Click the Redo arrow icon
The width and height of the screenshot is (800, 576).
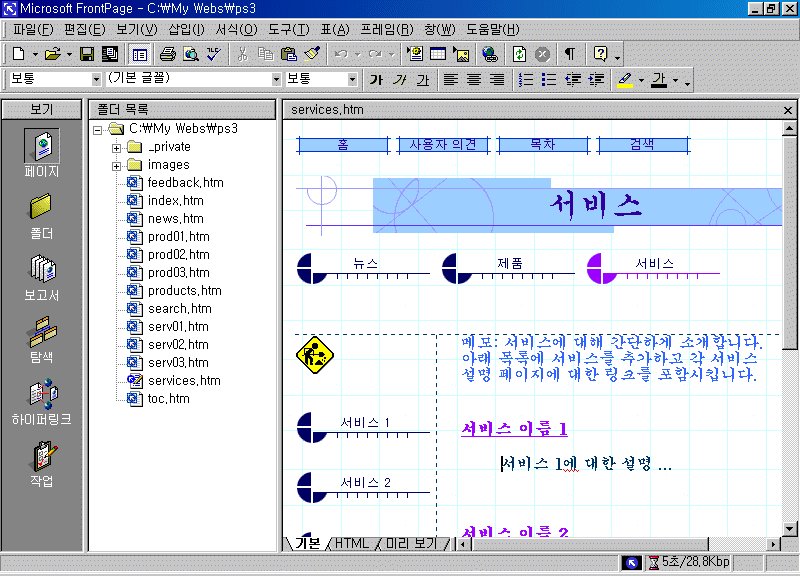pos(376,54)
